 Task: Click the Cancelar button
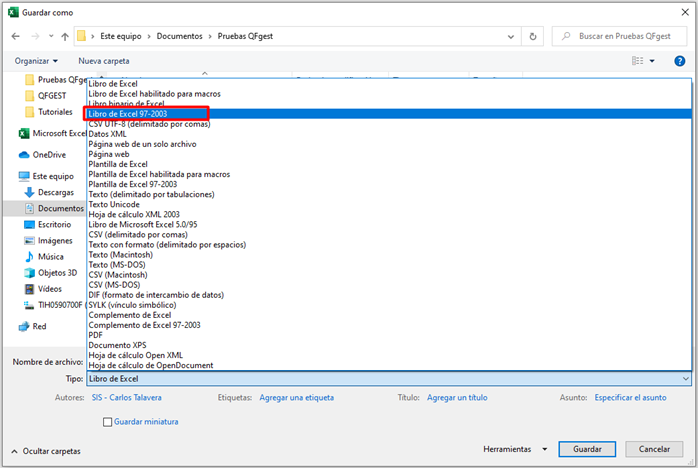(x=654, y=449)
